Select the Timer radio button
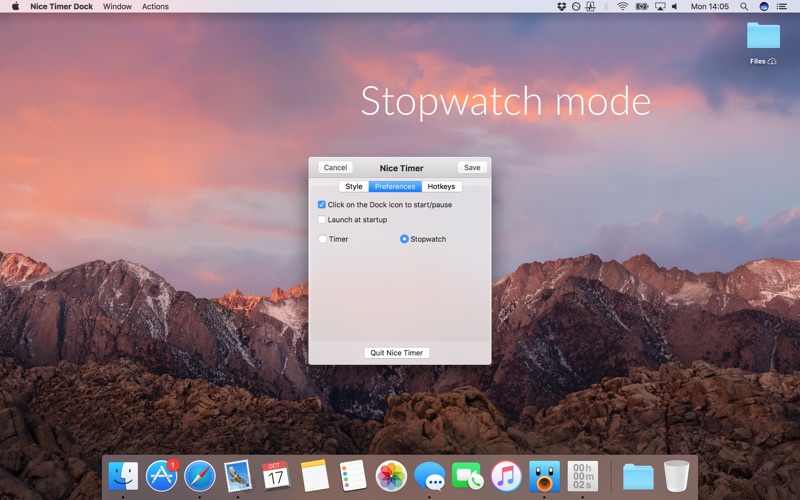The height and width of the screenshot is (500, 800). tap(322, 239)
